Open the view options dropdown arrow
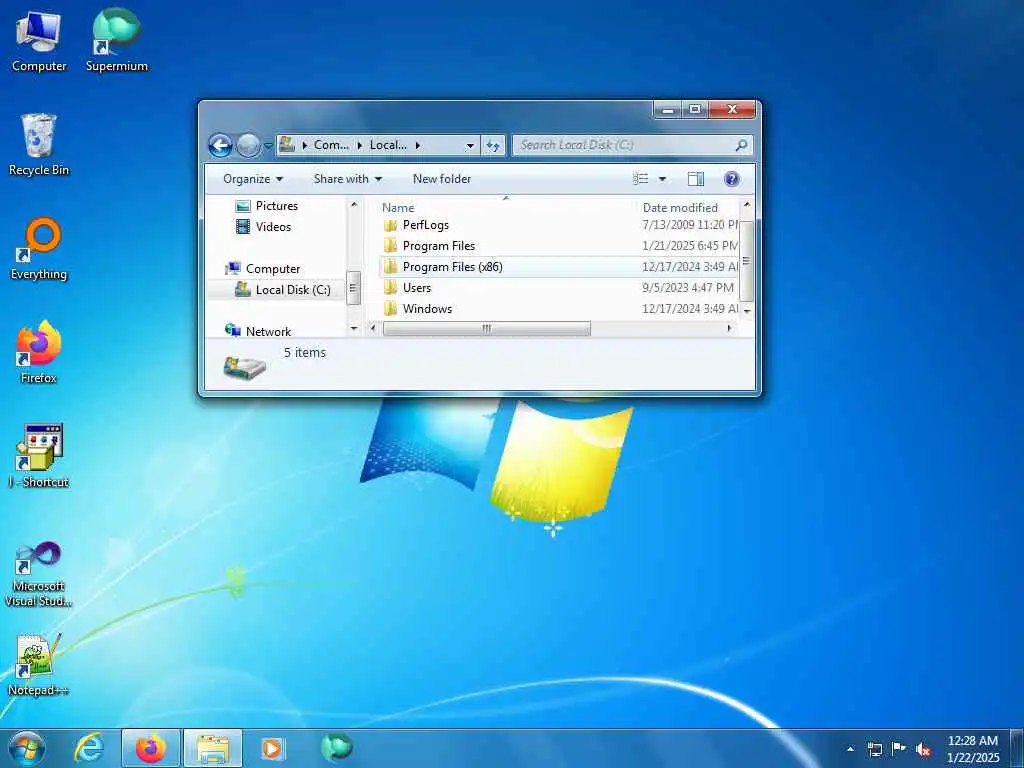Image resolution: width=1024 pixels, height=768 pixels. pos(662,179)
